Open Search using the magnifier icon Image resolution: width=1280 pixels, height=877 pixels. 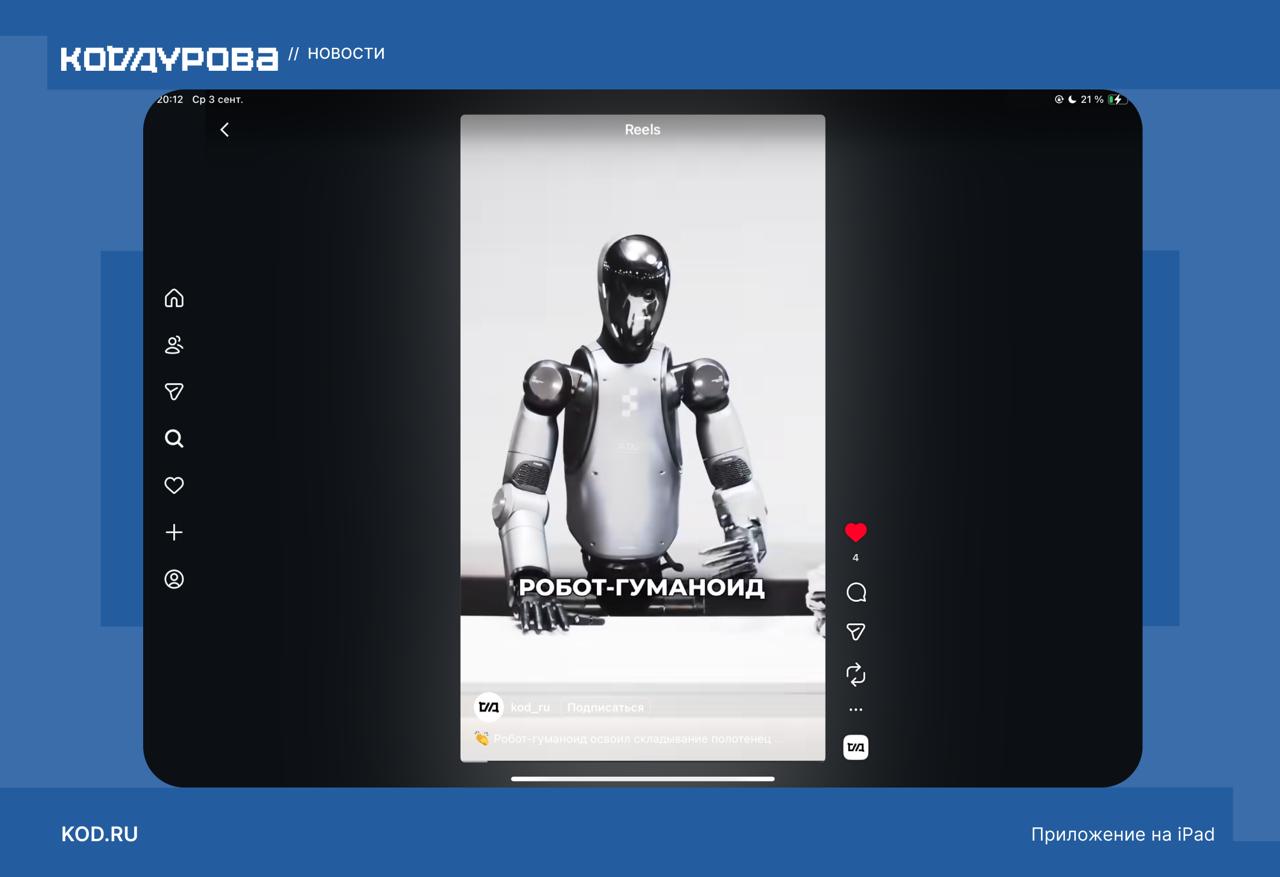(x=174, y=439)
